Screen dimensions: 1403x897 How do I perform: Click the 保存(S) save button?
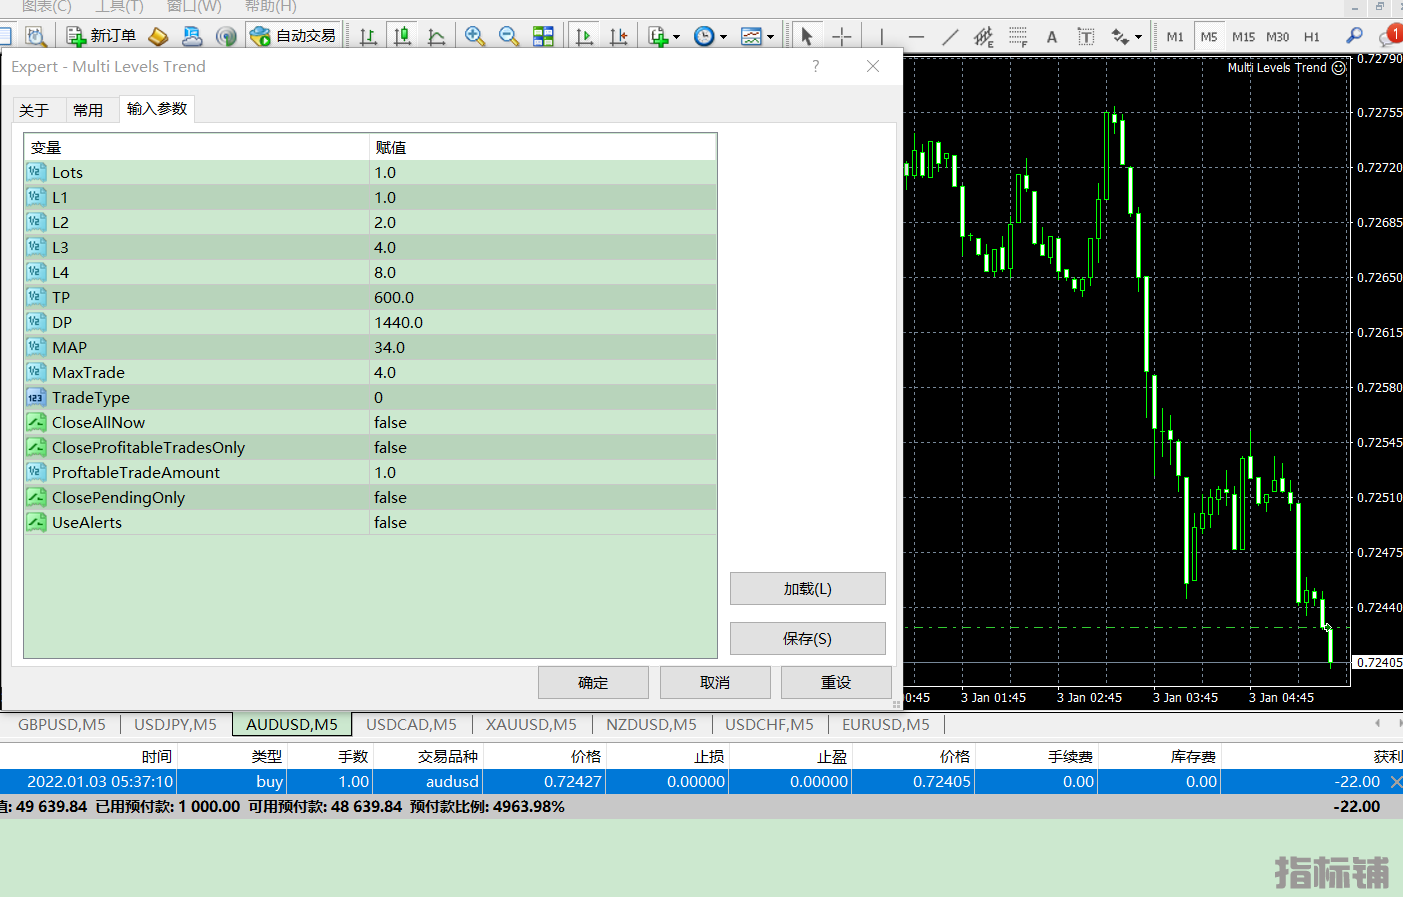808,639
